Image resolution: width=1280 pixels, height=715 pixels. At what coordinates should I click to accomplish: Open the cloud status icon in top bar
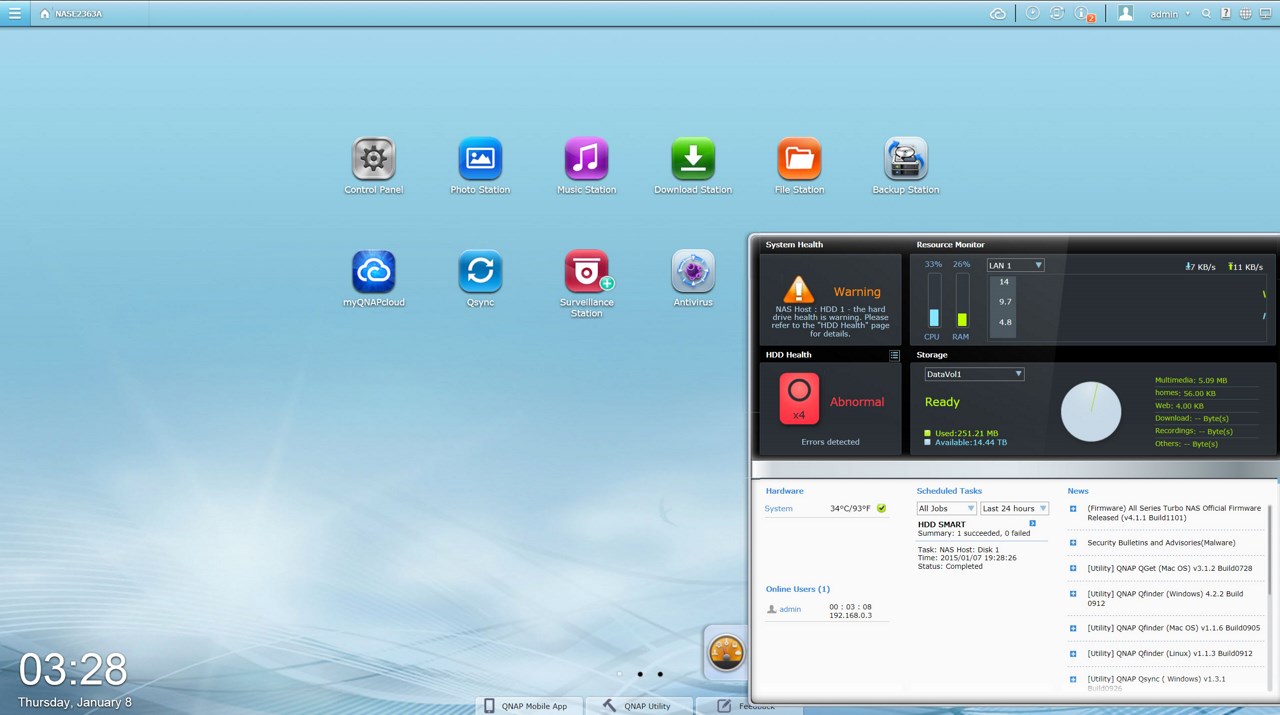(x=998, y=13)
